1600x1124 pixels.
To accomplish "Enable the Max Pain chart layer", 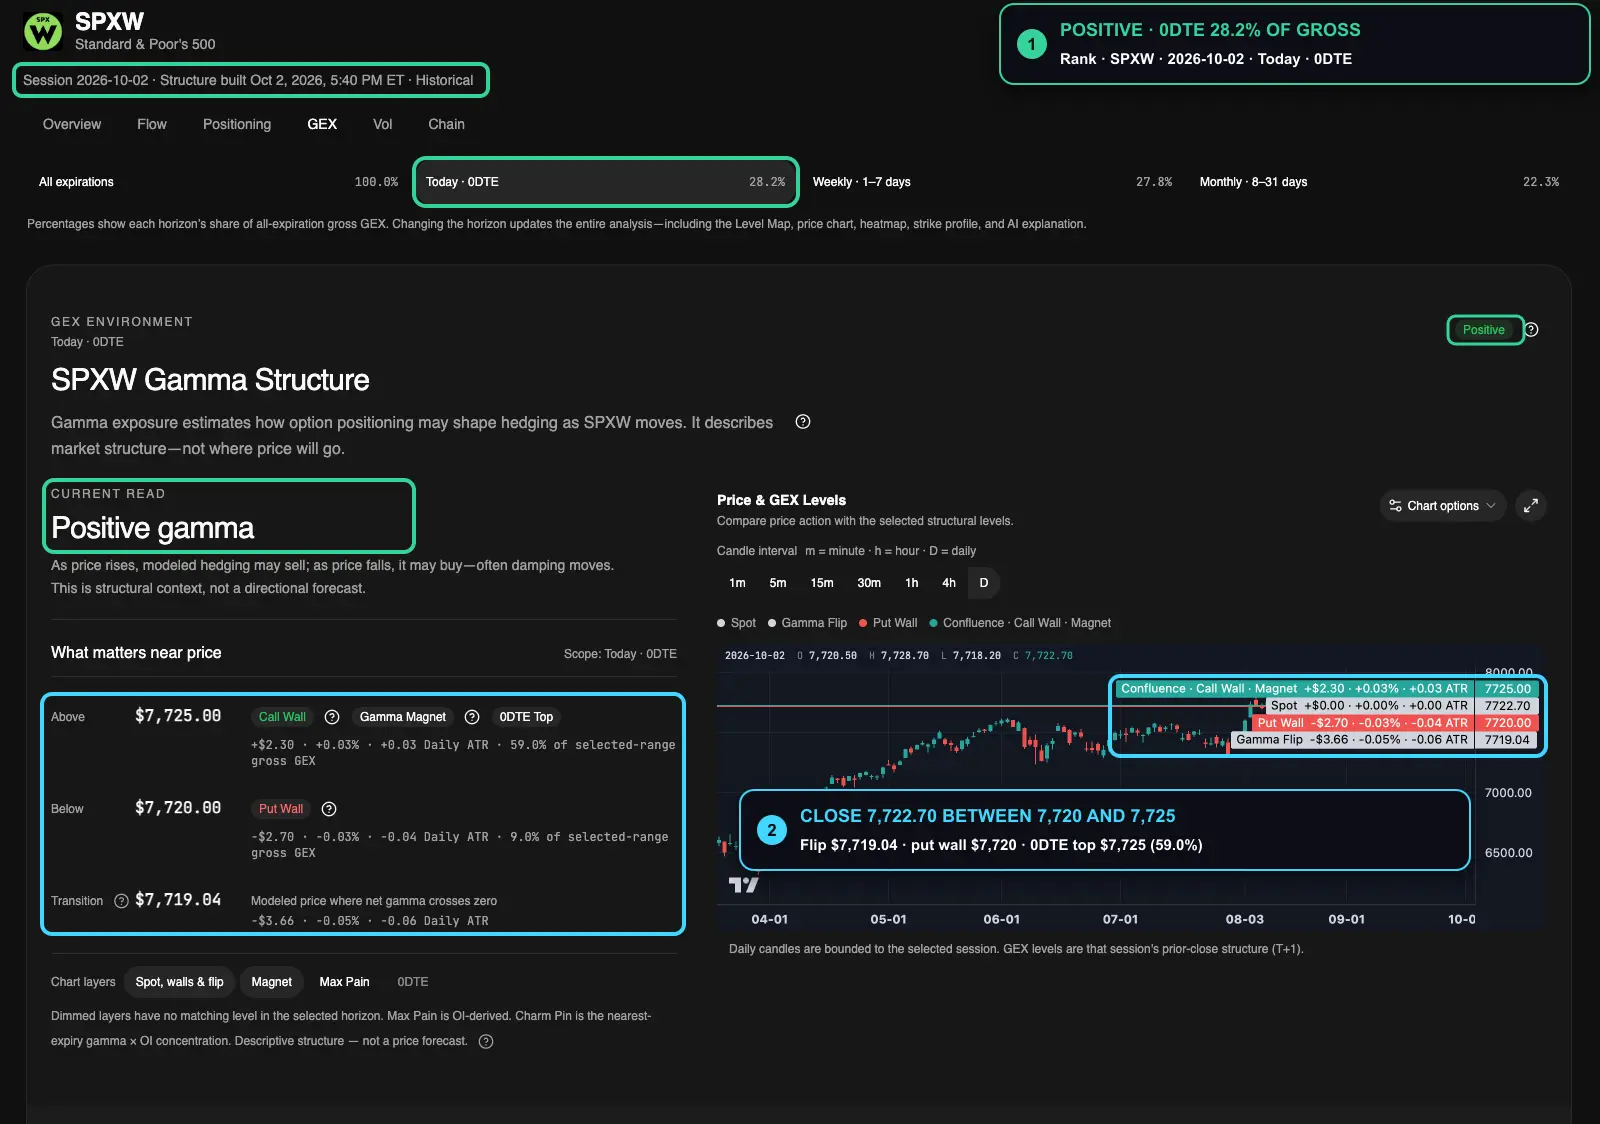I will click(344, 982).
